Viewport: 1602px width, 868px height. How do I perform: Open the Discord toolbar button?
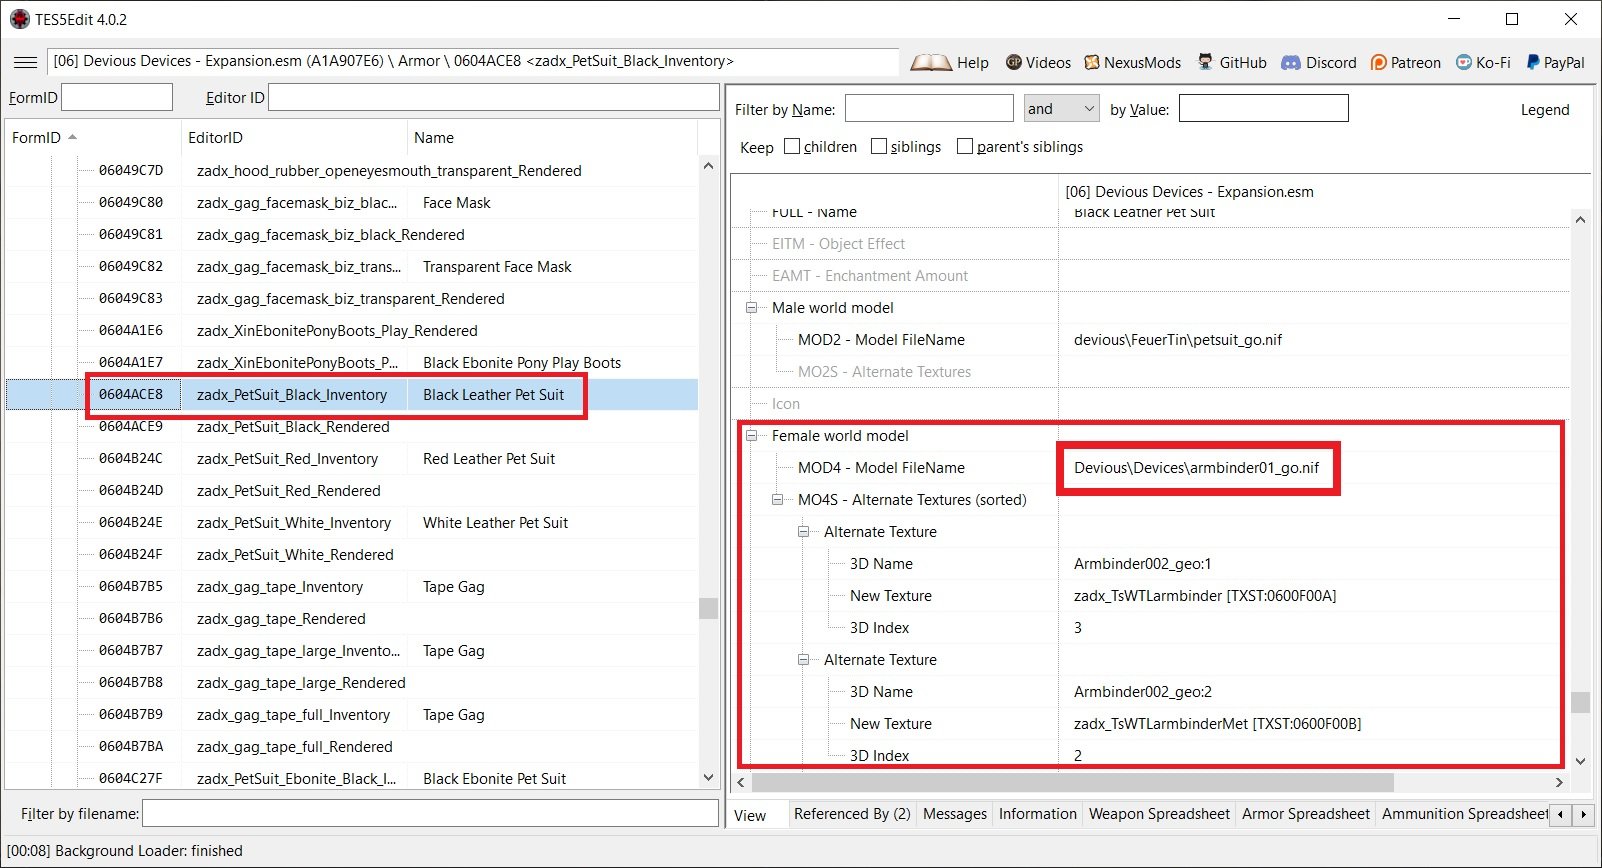click(x=1319, y=62)
